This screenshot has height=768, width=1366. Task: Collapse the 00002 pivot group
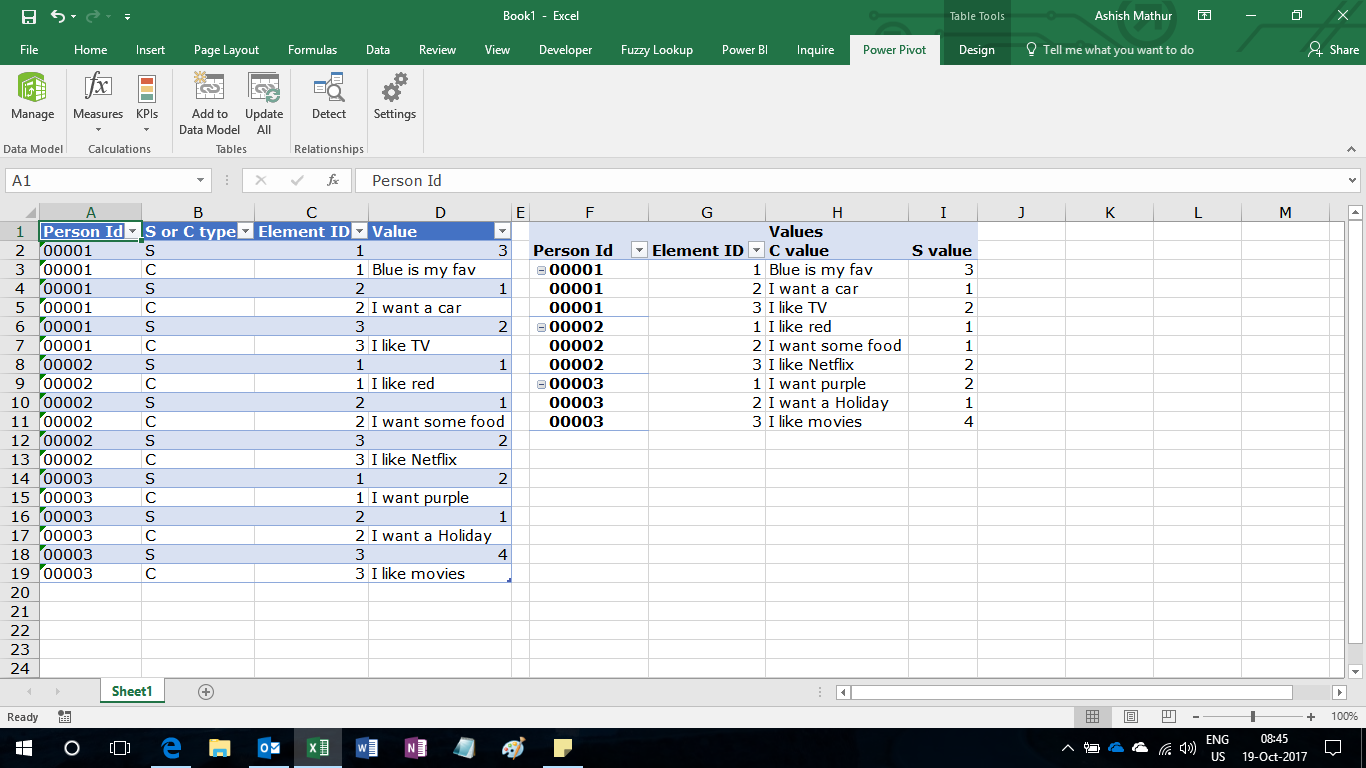coord(541,327)
